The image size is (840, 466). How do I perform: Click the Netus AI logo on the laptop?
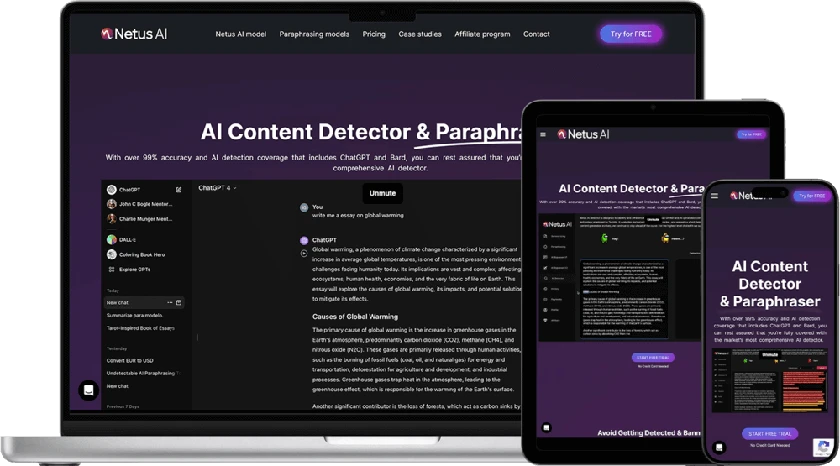[x=134, y=34]
